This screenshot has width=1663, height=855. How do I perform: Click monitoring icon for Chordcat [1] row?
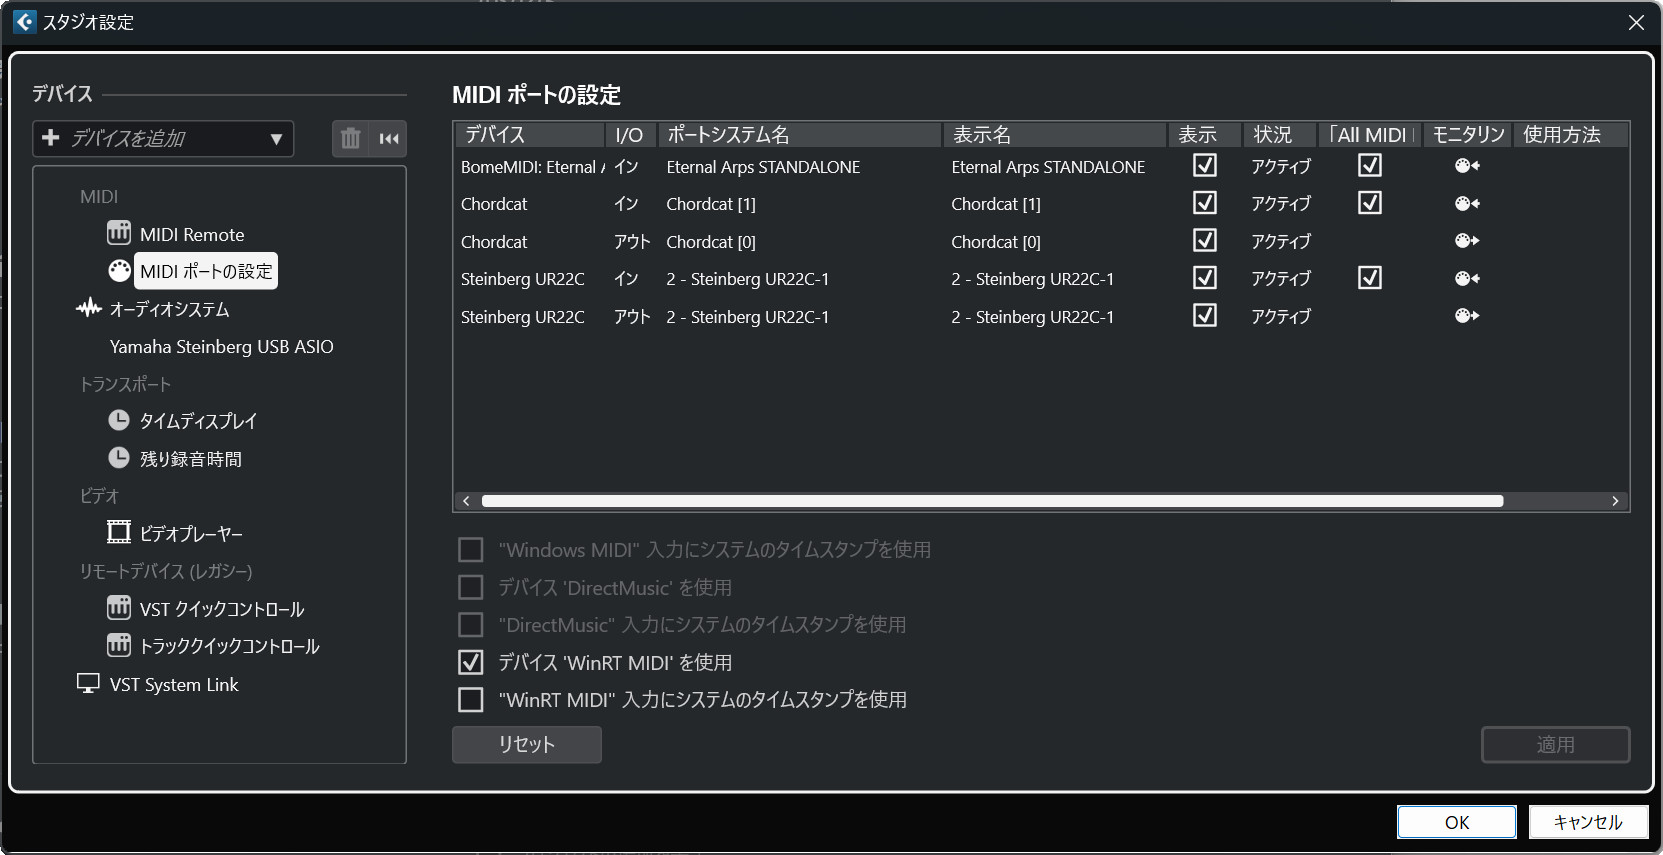click(1467, 203)
